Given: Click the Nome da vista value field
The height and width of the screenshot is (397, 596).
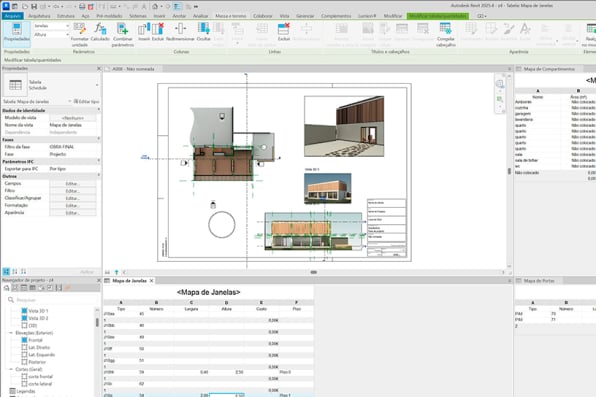Looking at the screenshot, I should [72, 125].
